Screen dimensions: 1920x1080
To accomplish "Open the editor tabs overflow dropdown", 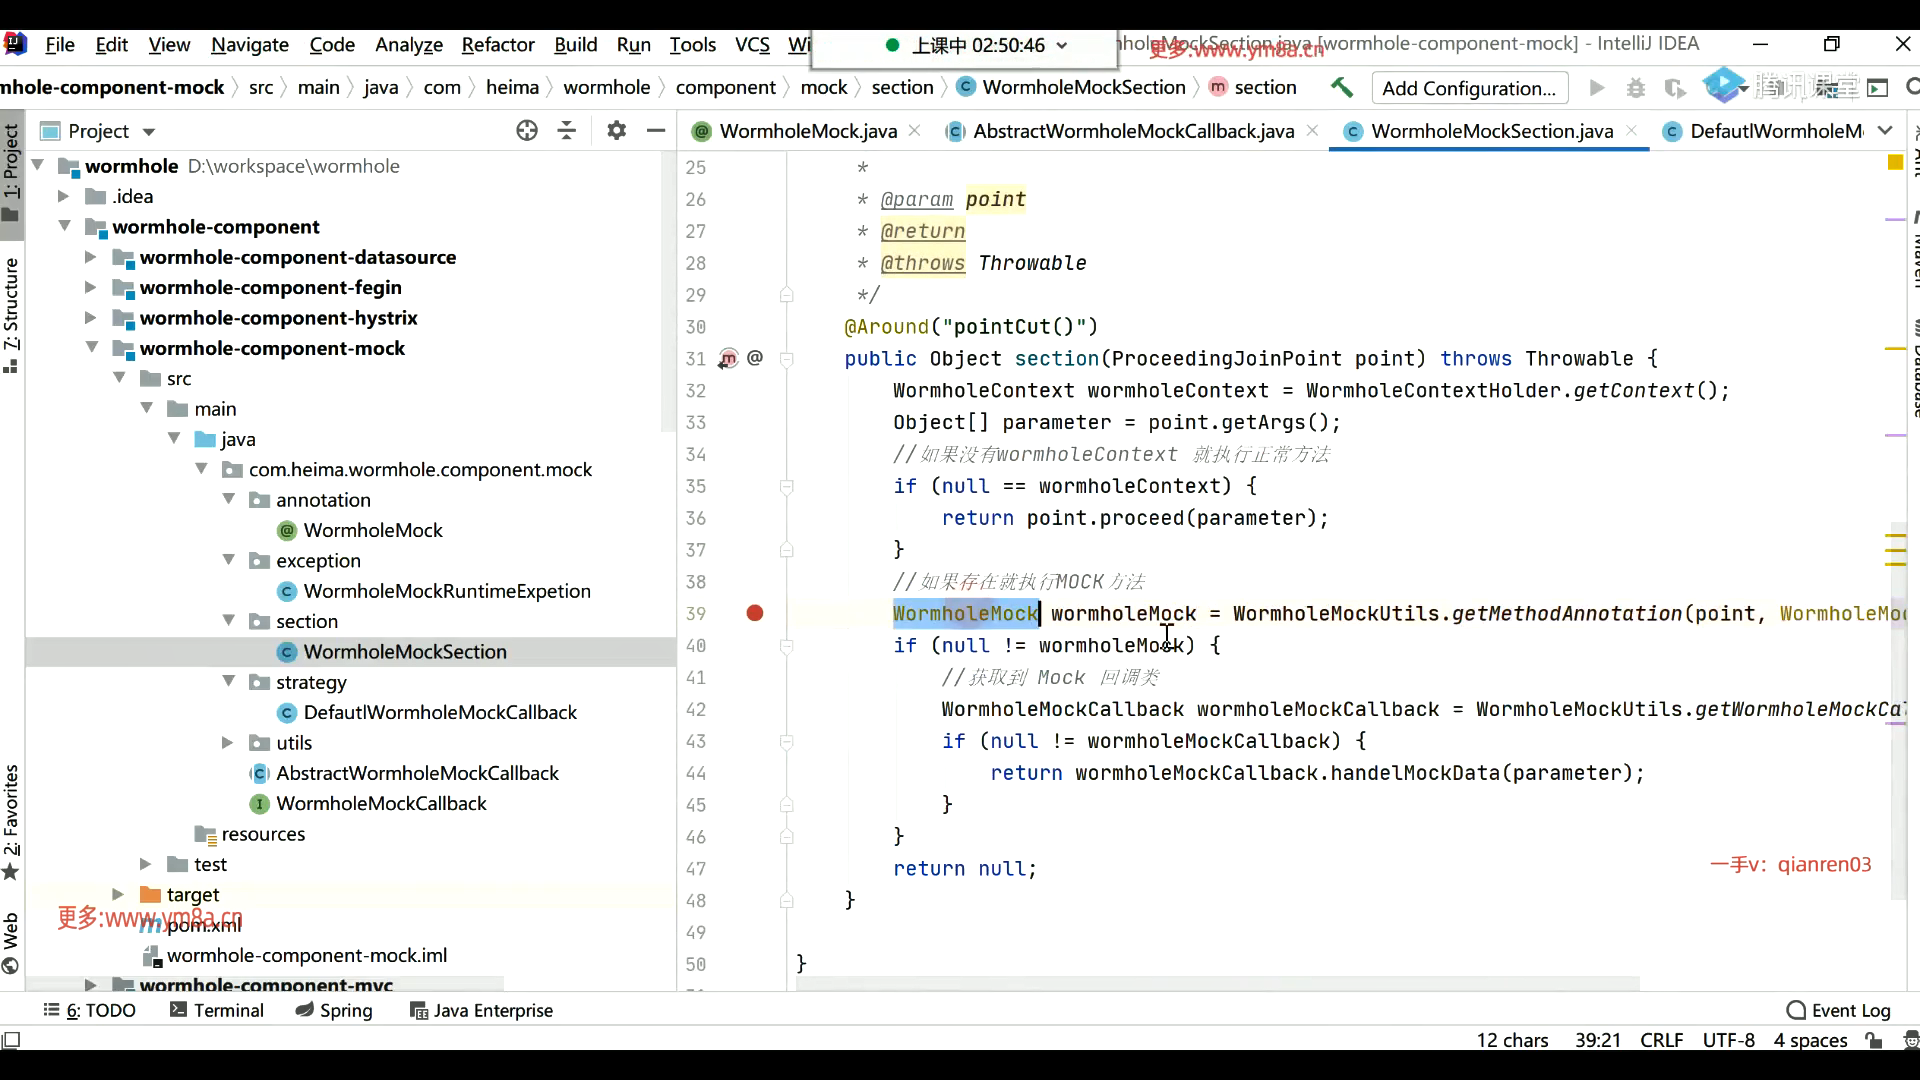I will 1885,131.
